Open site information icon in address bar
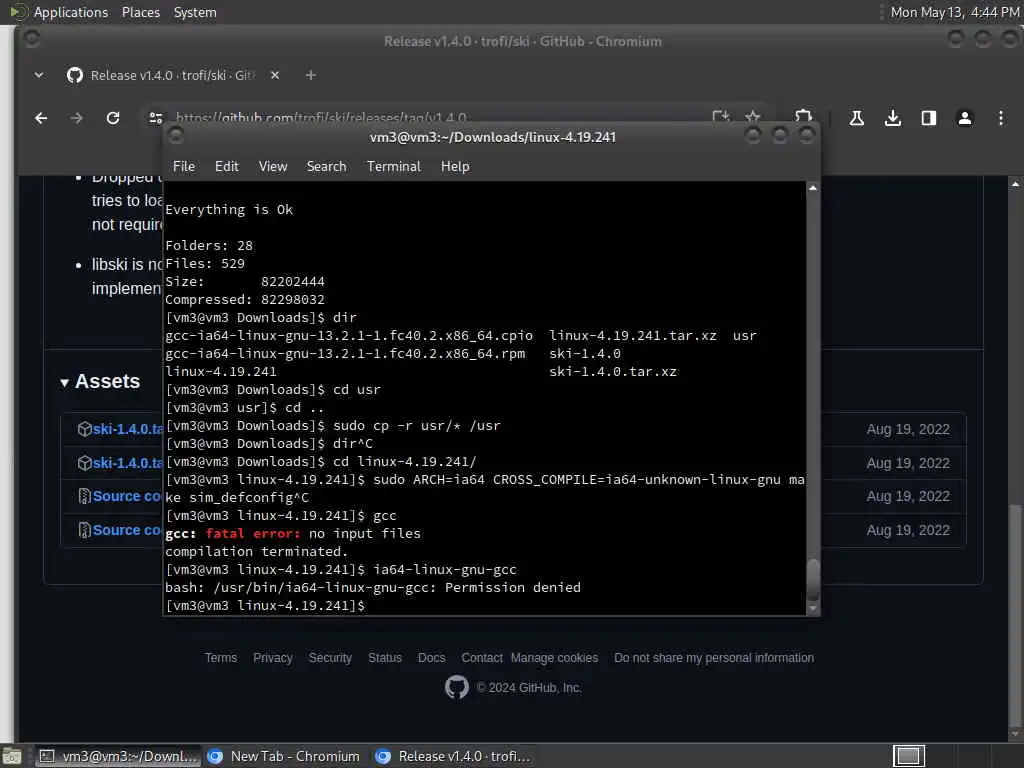The image size is (1024, 768). [x=155, y=118]
